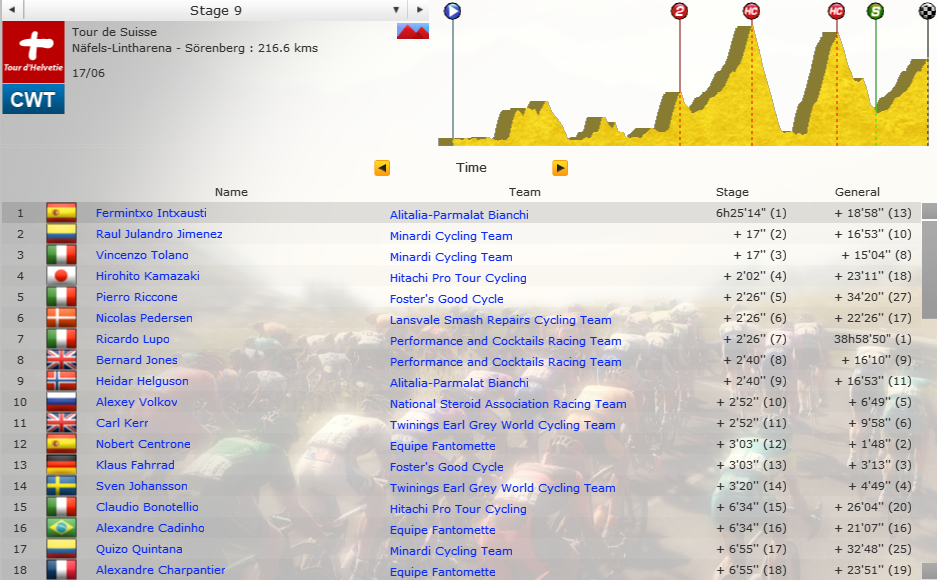Click the general time 38h58'50" (1)
The height and width of the screenshot is (580, 937).
[872, 339]
